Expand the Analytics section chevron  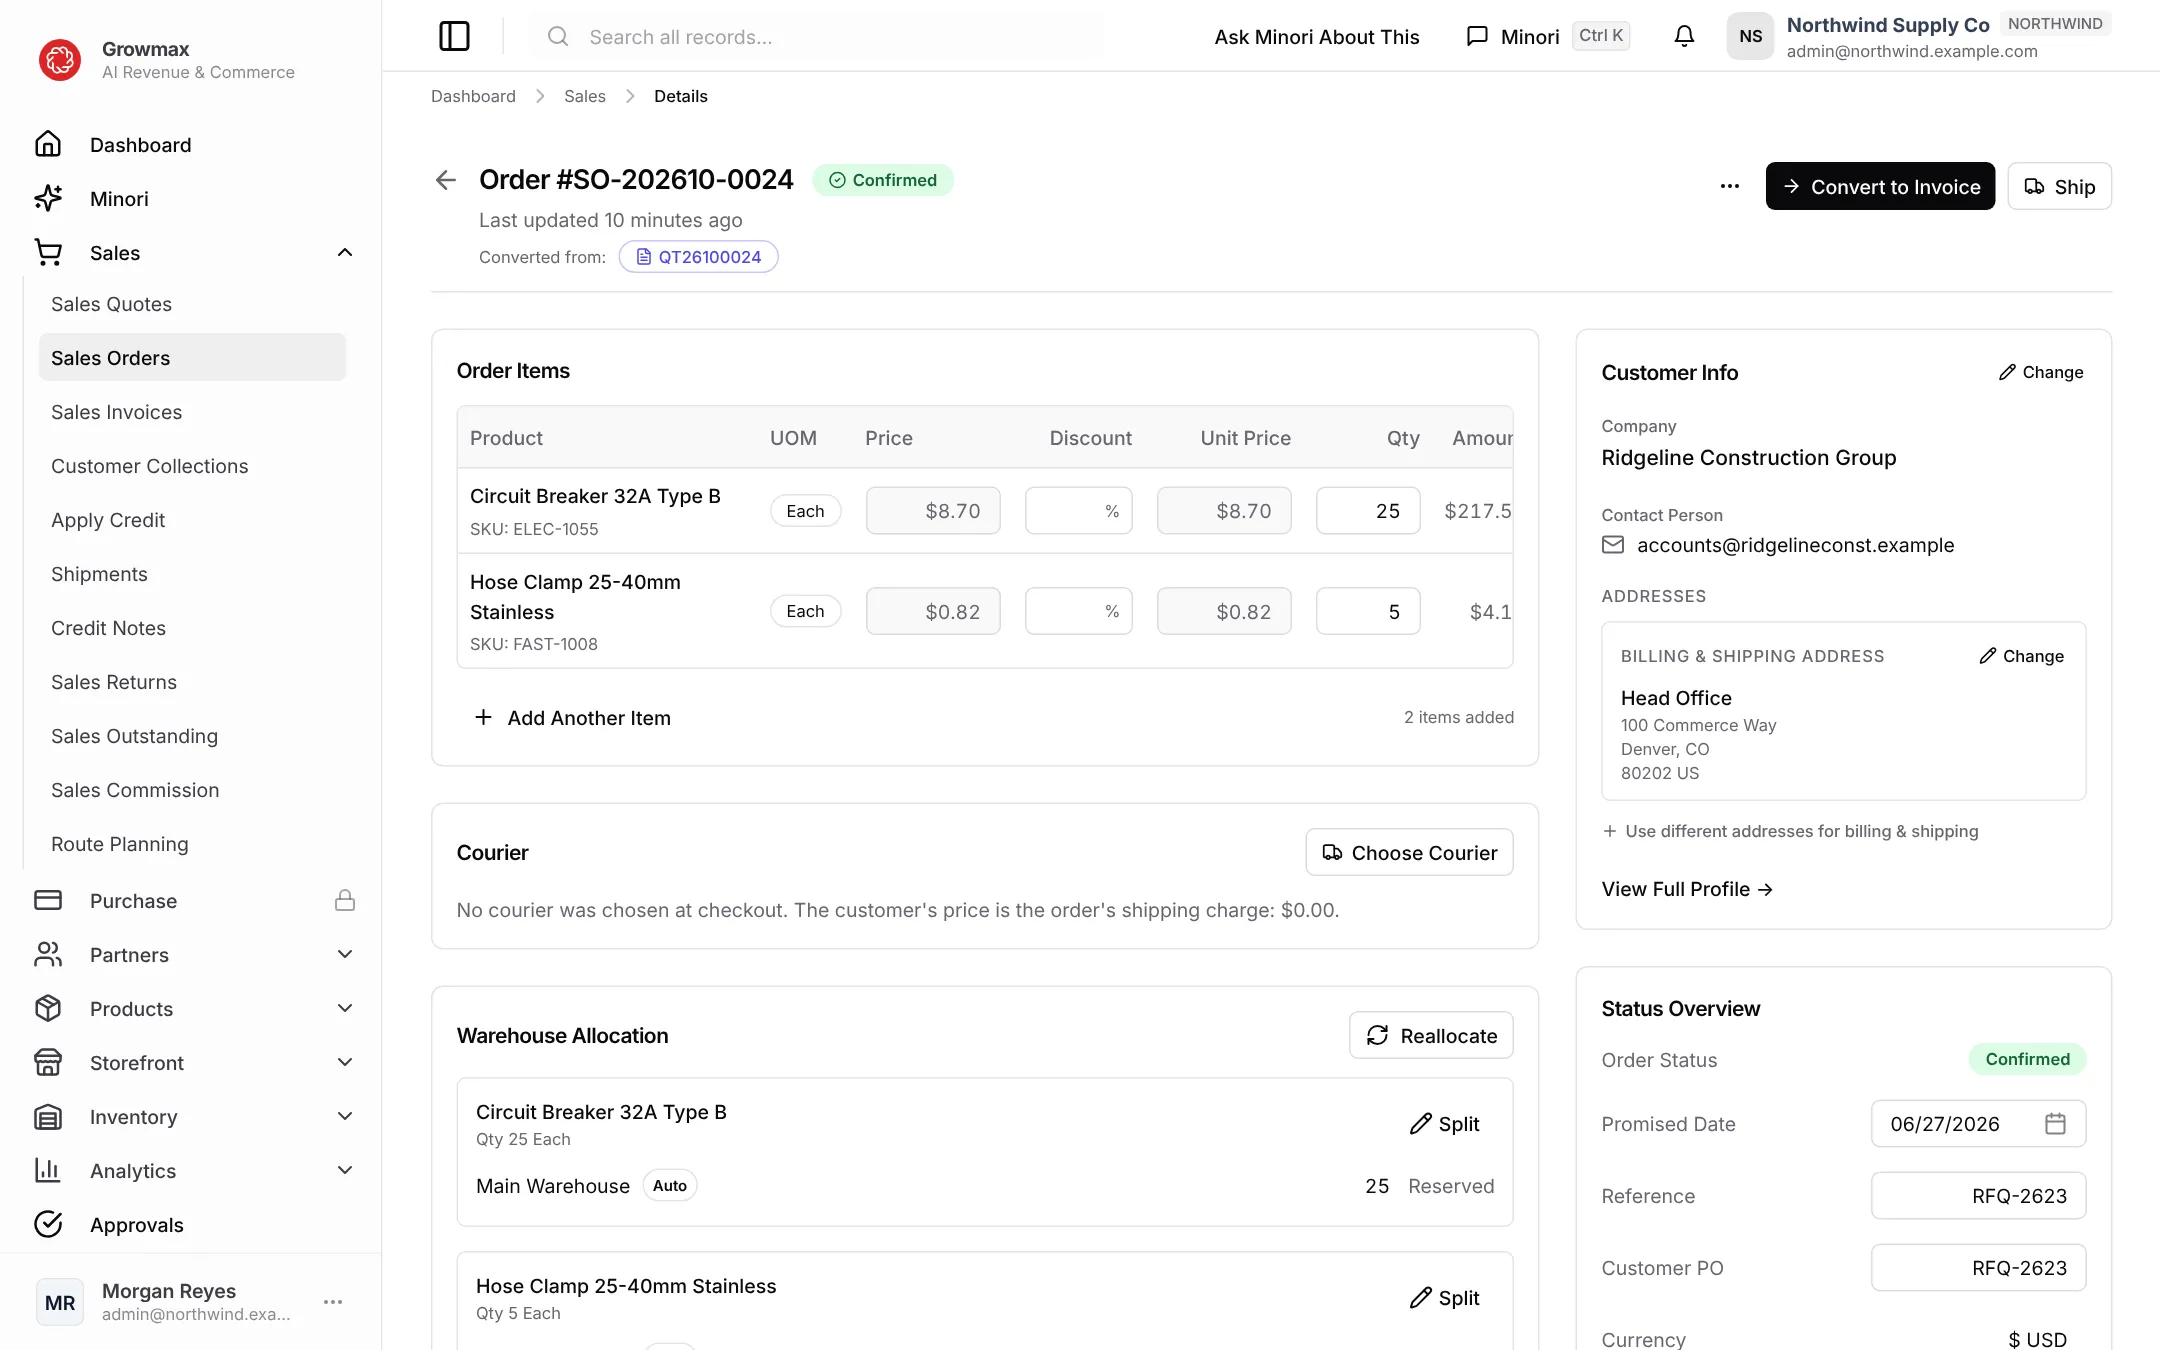pos(345,1170)
